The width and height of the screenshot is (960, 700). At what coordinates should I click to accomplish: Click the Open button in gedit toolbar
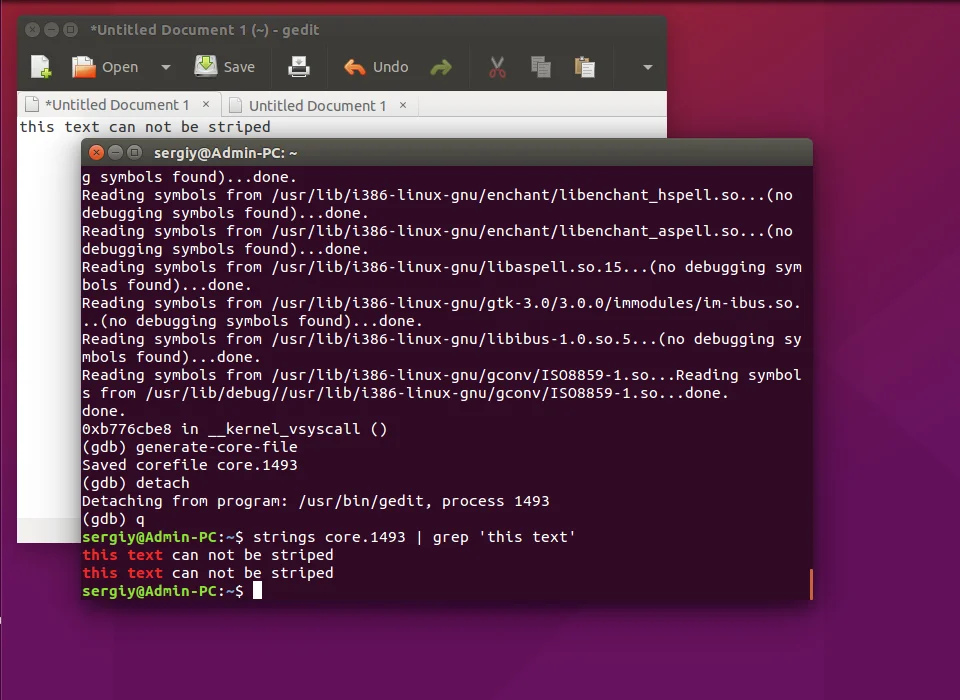pos(105,67)
